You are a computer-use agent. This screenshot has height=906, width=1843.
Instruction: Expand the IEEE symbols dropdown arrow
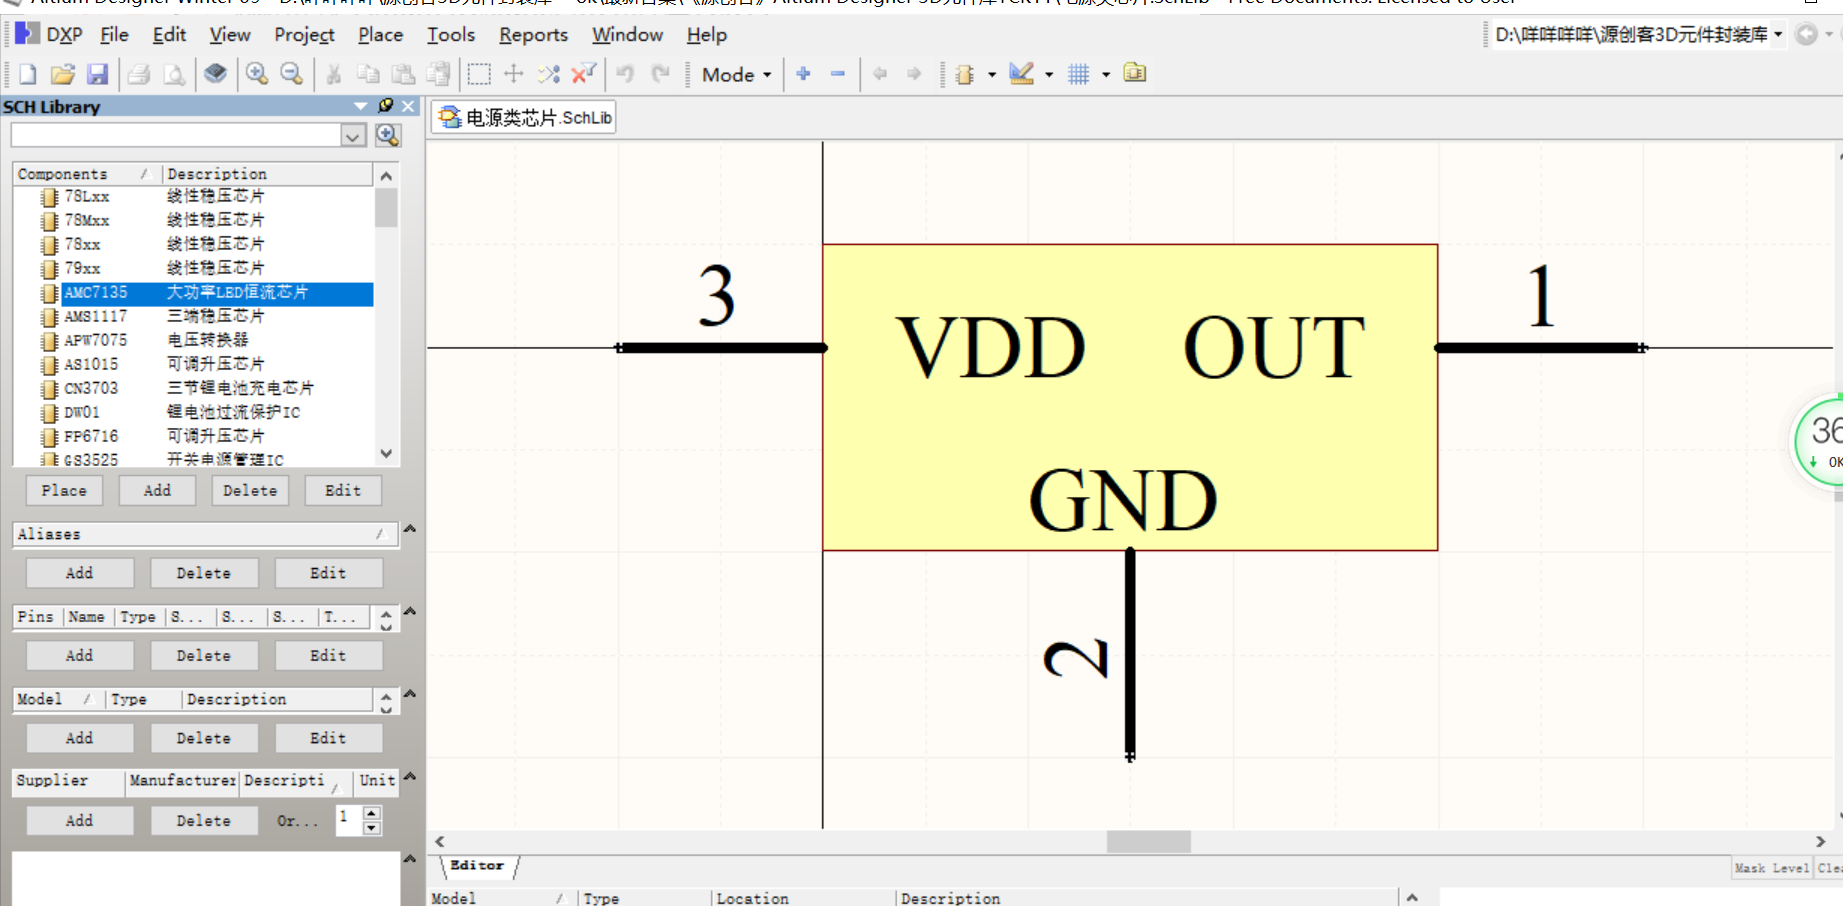(x=992, y=75)
